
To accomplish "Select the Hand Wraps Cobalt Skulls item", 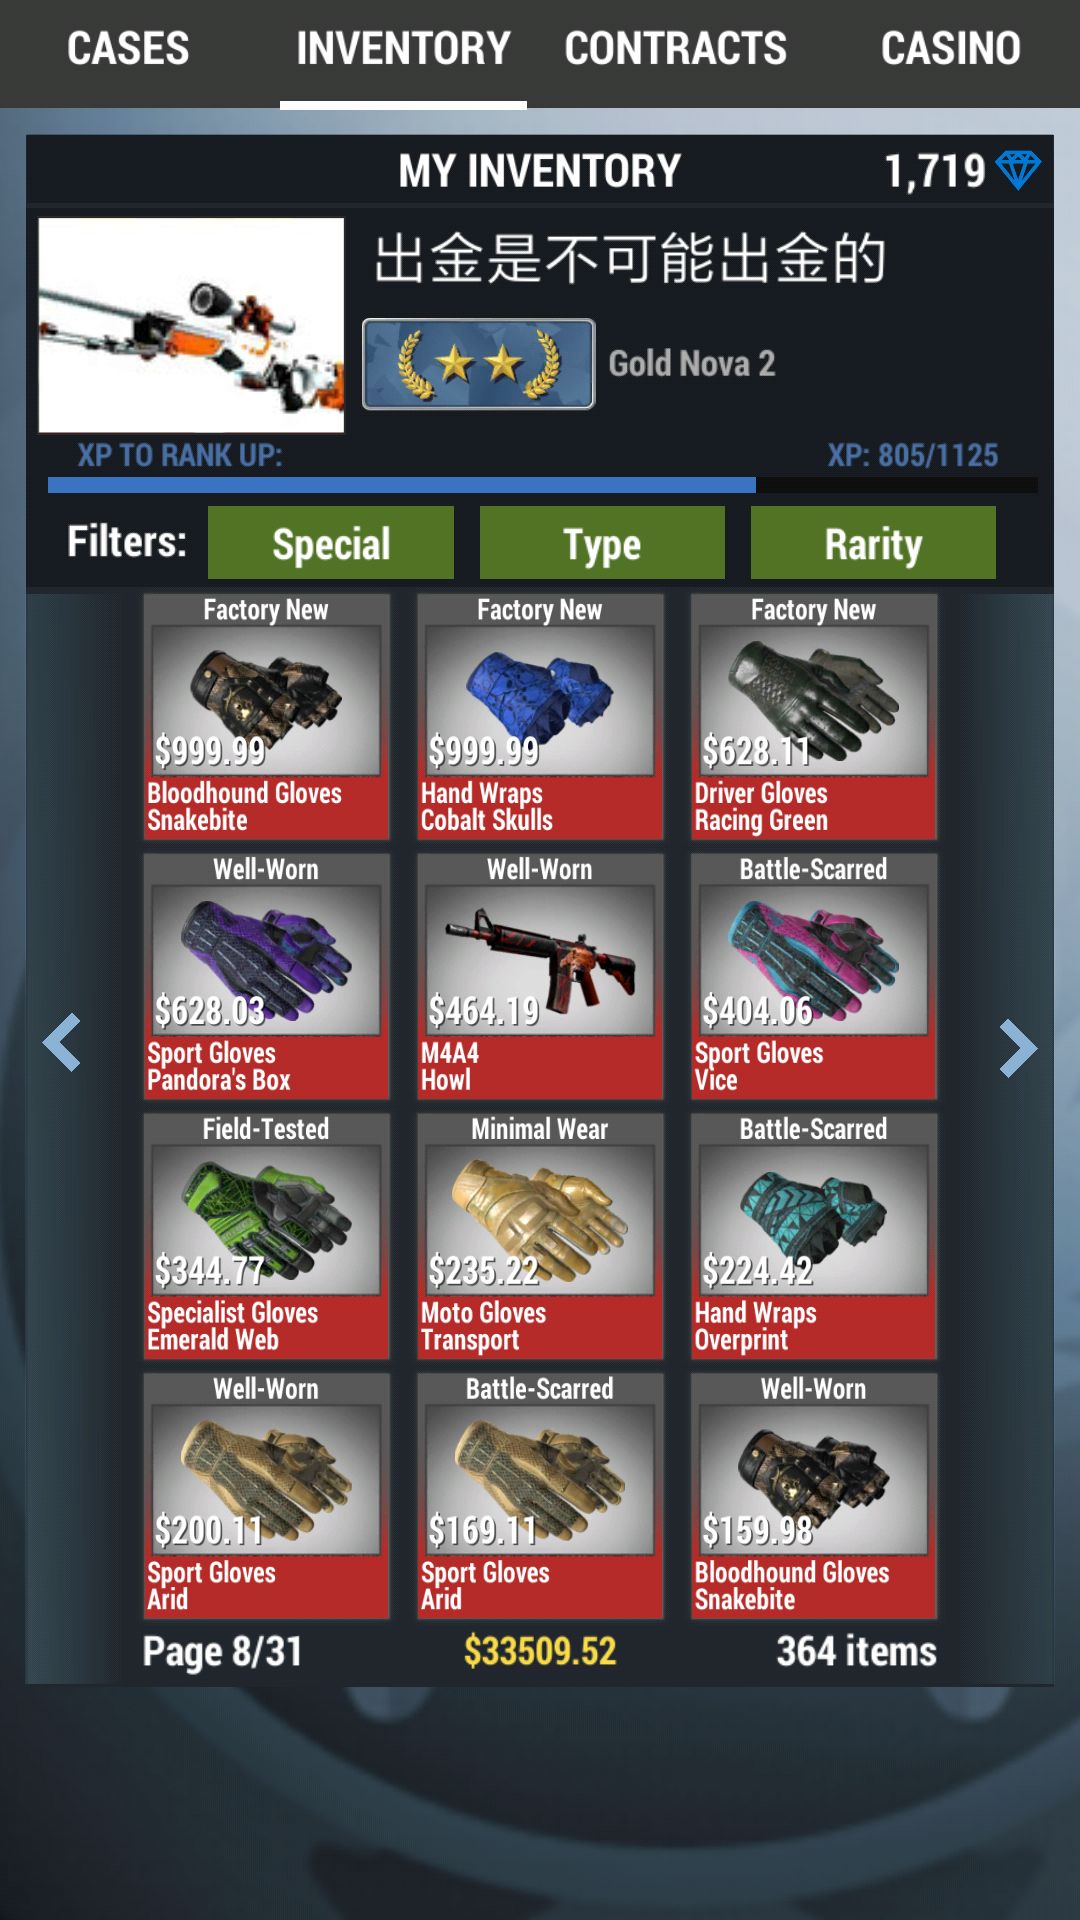I will (540, 716).
